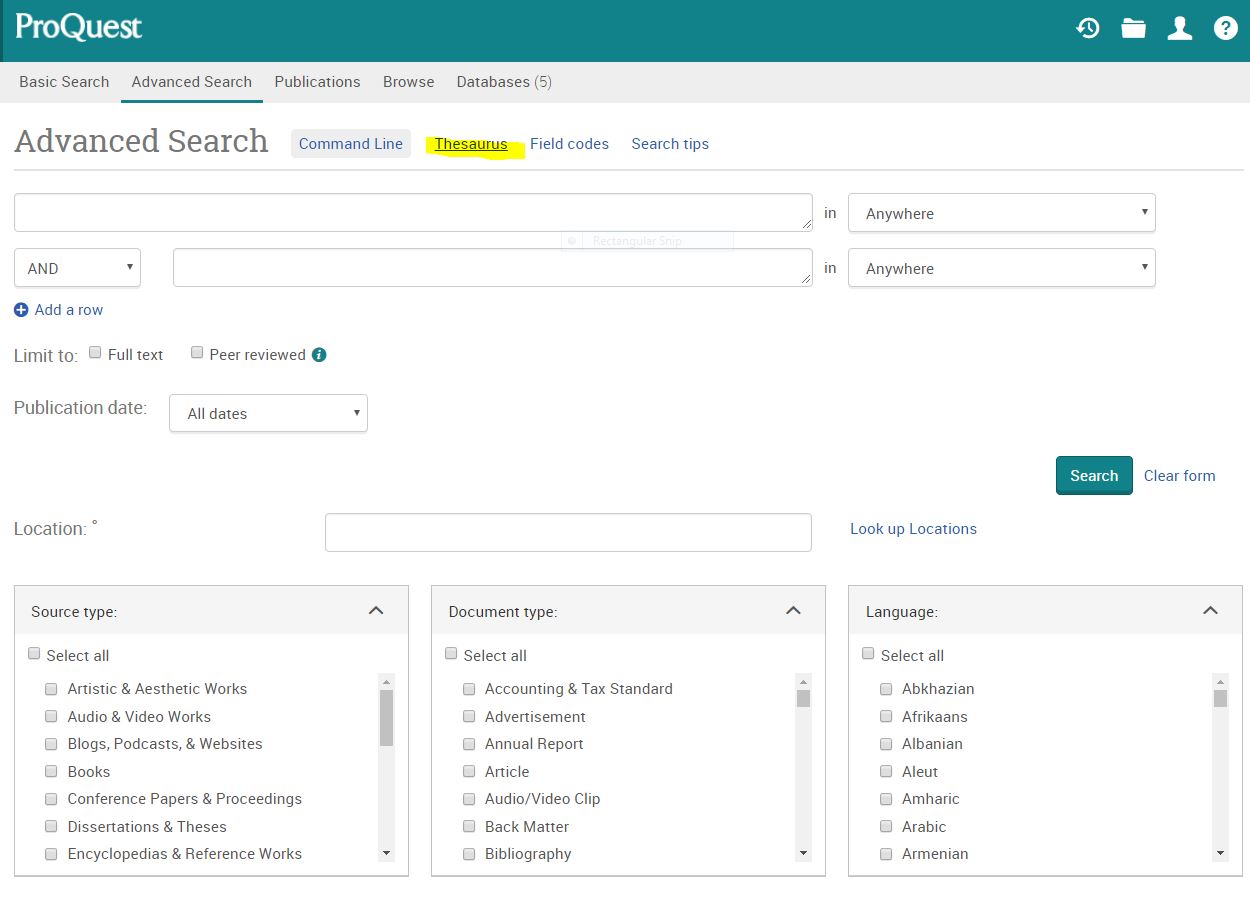Screen dimensions: 1250x920
Task: Click the Location text input field
Action: pos(568,532)
